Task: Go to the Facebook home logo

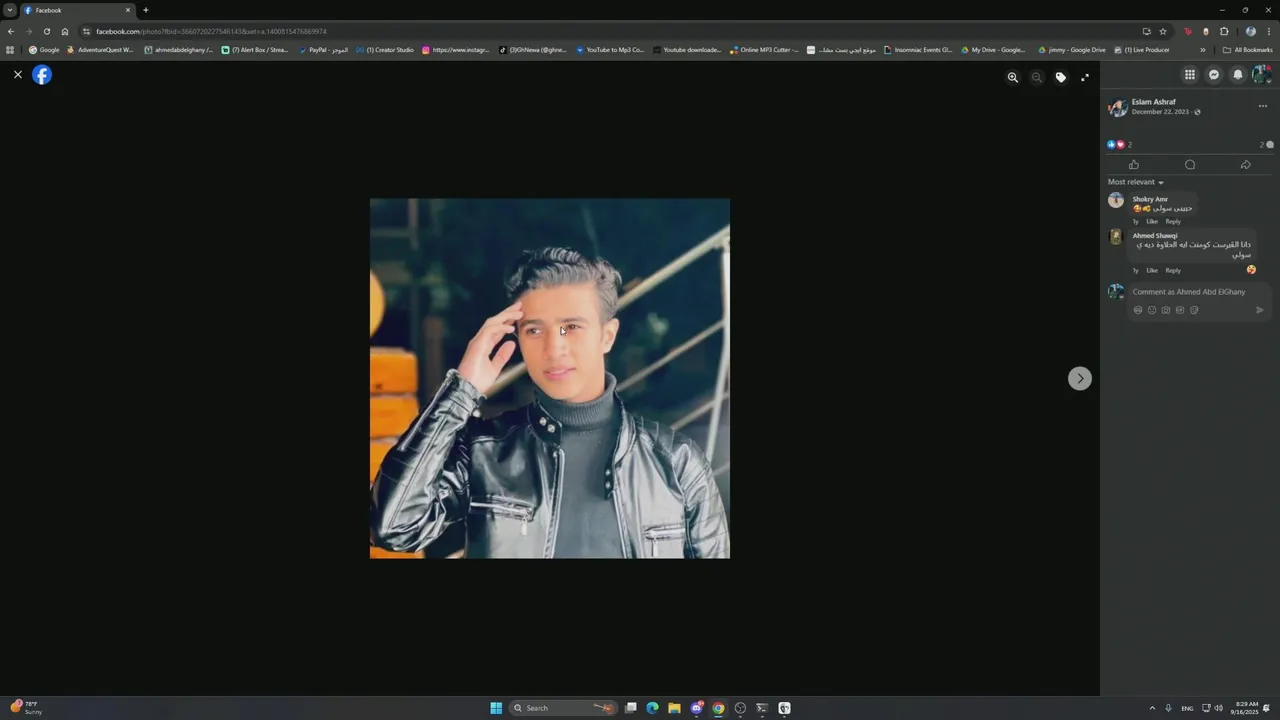Action: [x=42, y=75]
